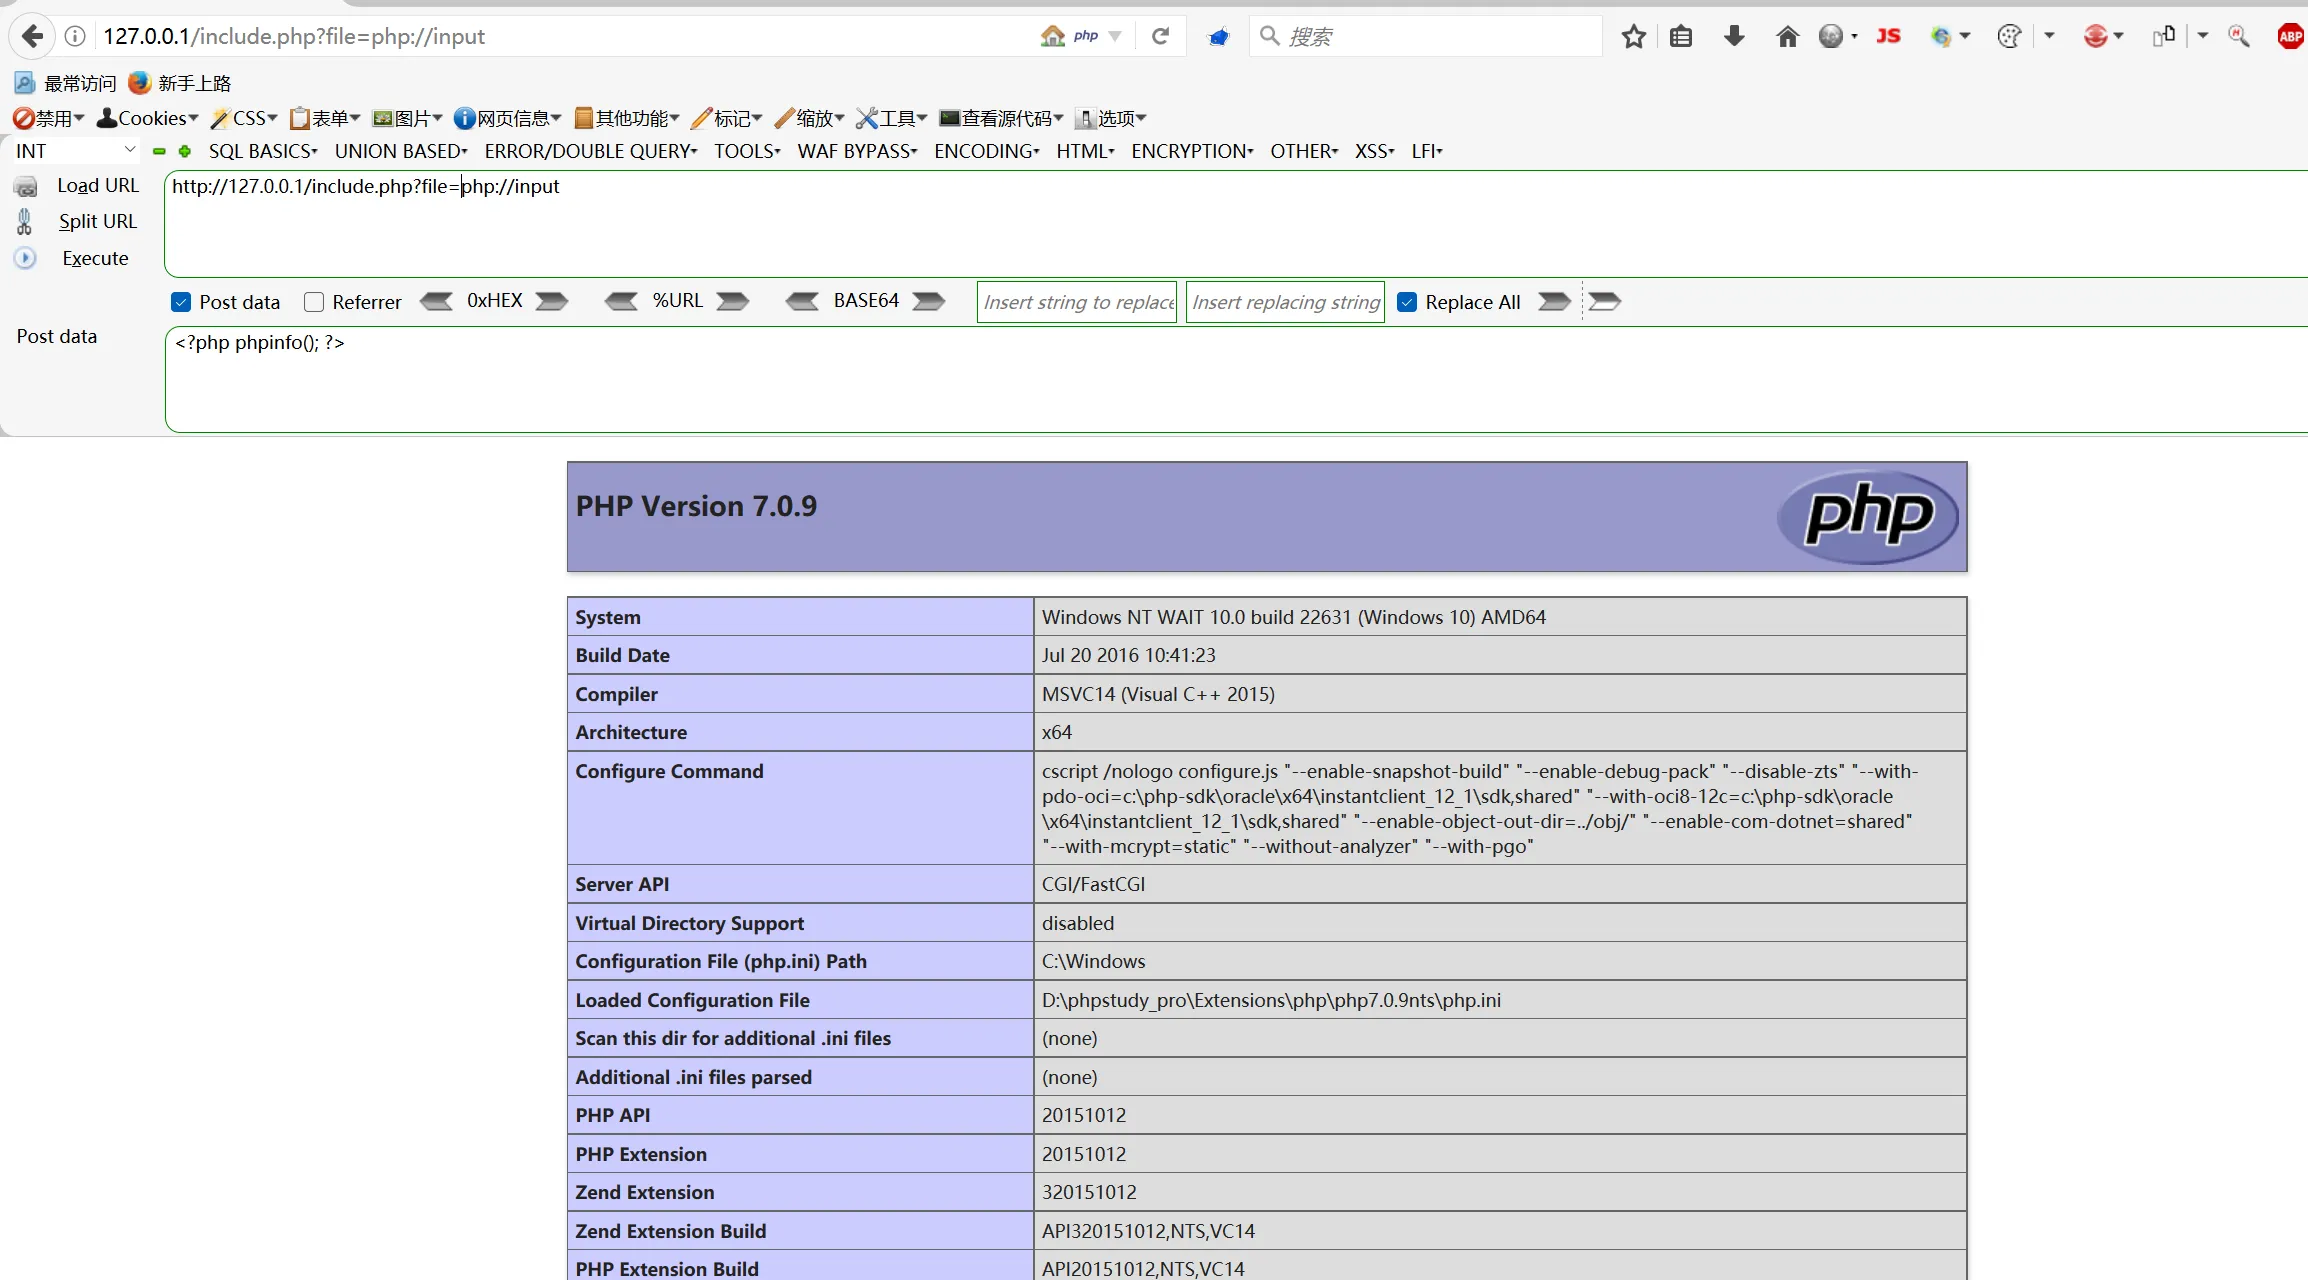Enable the Referrer checkbox
This screenshot has height=1280, width=2308.
[314, 302]
